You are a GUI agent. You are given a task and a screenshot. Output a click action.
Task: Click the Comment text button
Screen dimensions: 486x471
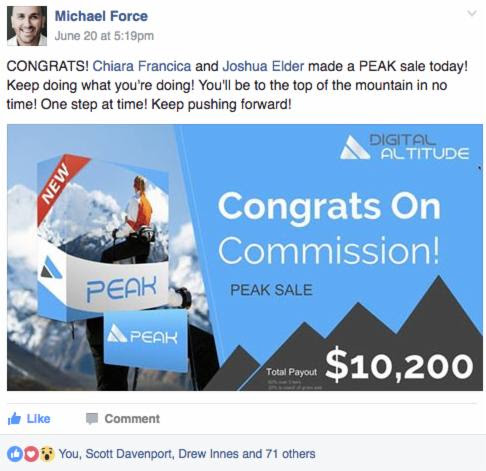[132, 419]
